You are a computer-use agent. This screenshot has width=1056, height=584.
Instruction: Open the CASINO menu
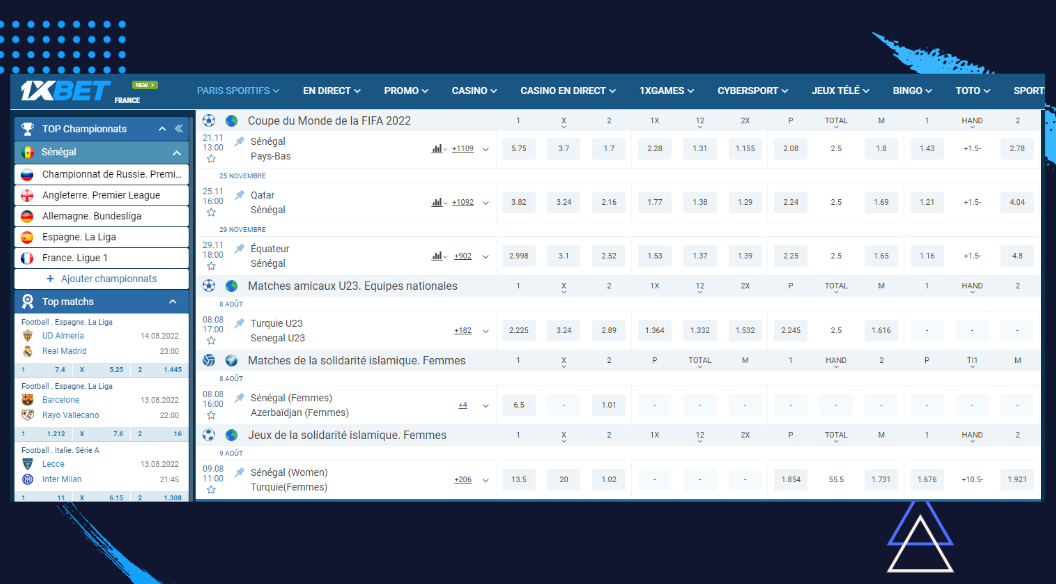[474, 90]
